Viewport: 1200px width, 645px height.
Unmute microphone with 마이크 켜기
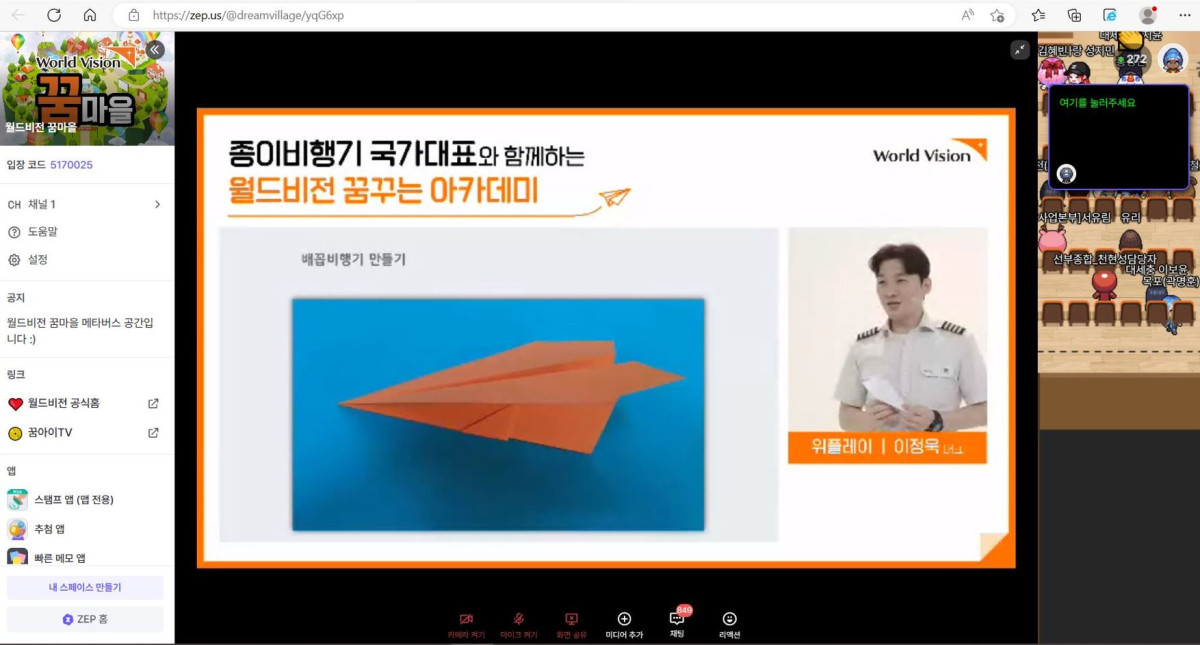(519, 625)
